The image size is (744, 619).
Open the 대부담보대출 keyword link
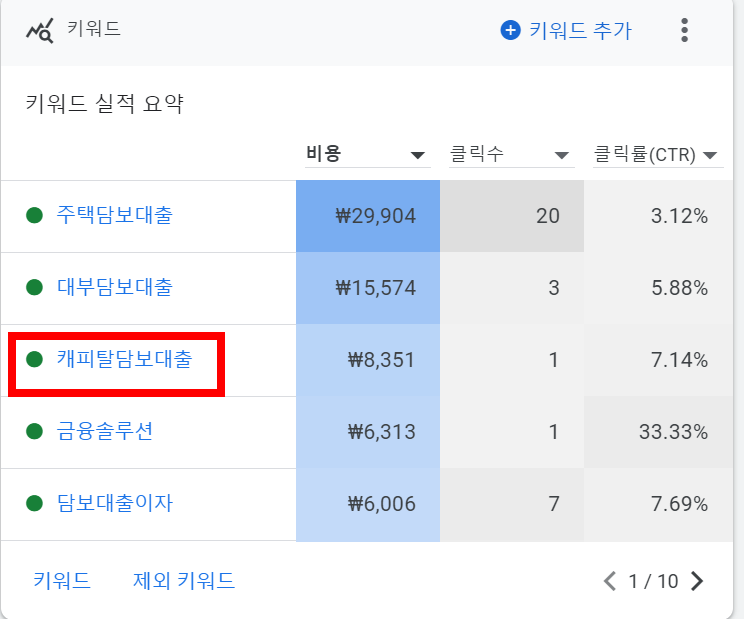point(114,287)
